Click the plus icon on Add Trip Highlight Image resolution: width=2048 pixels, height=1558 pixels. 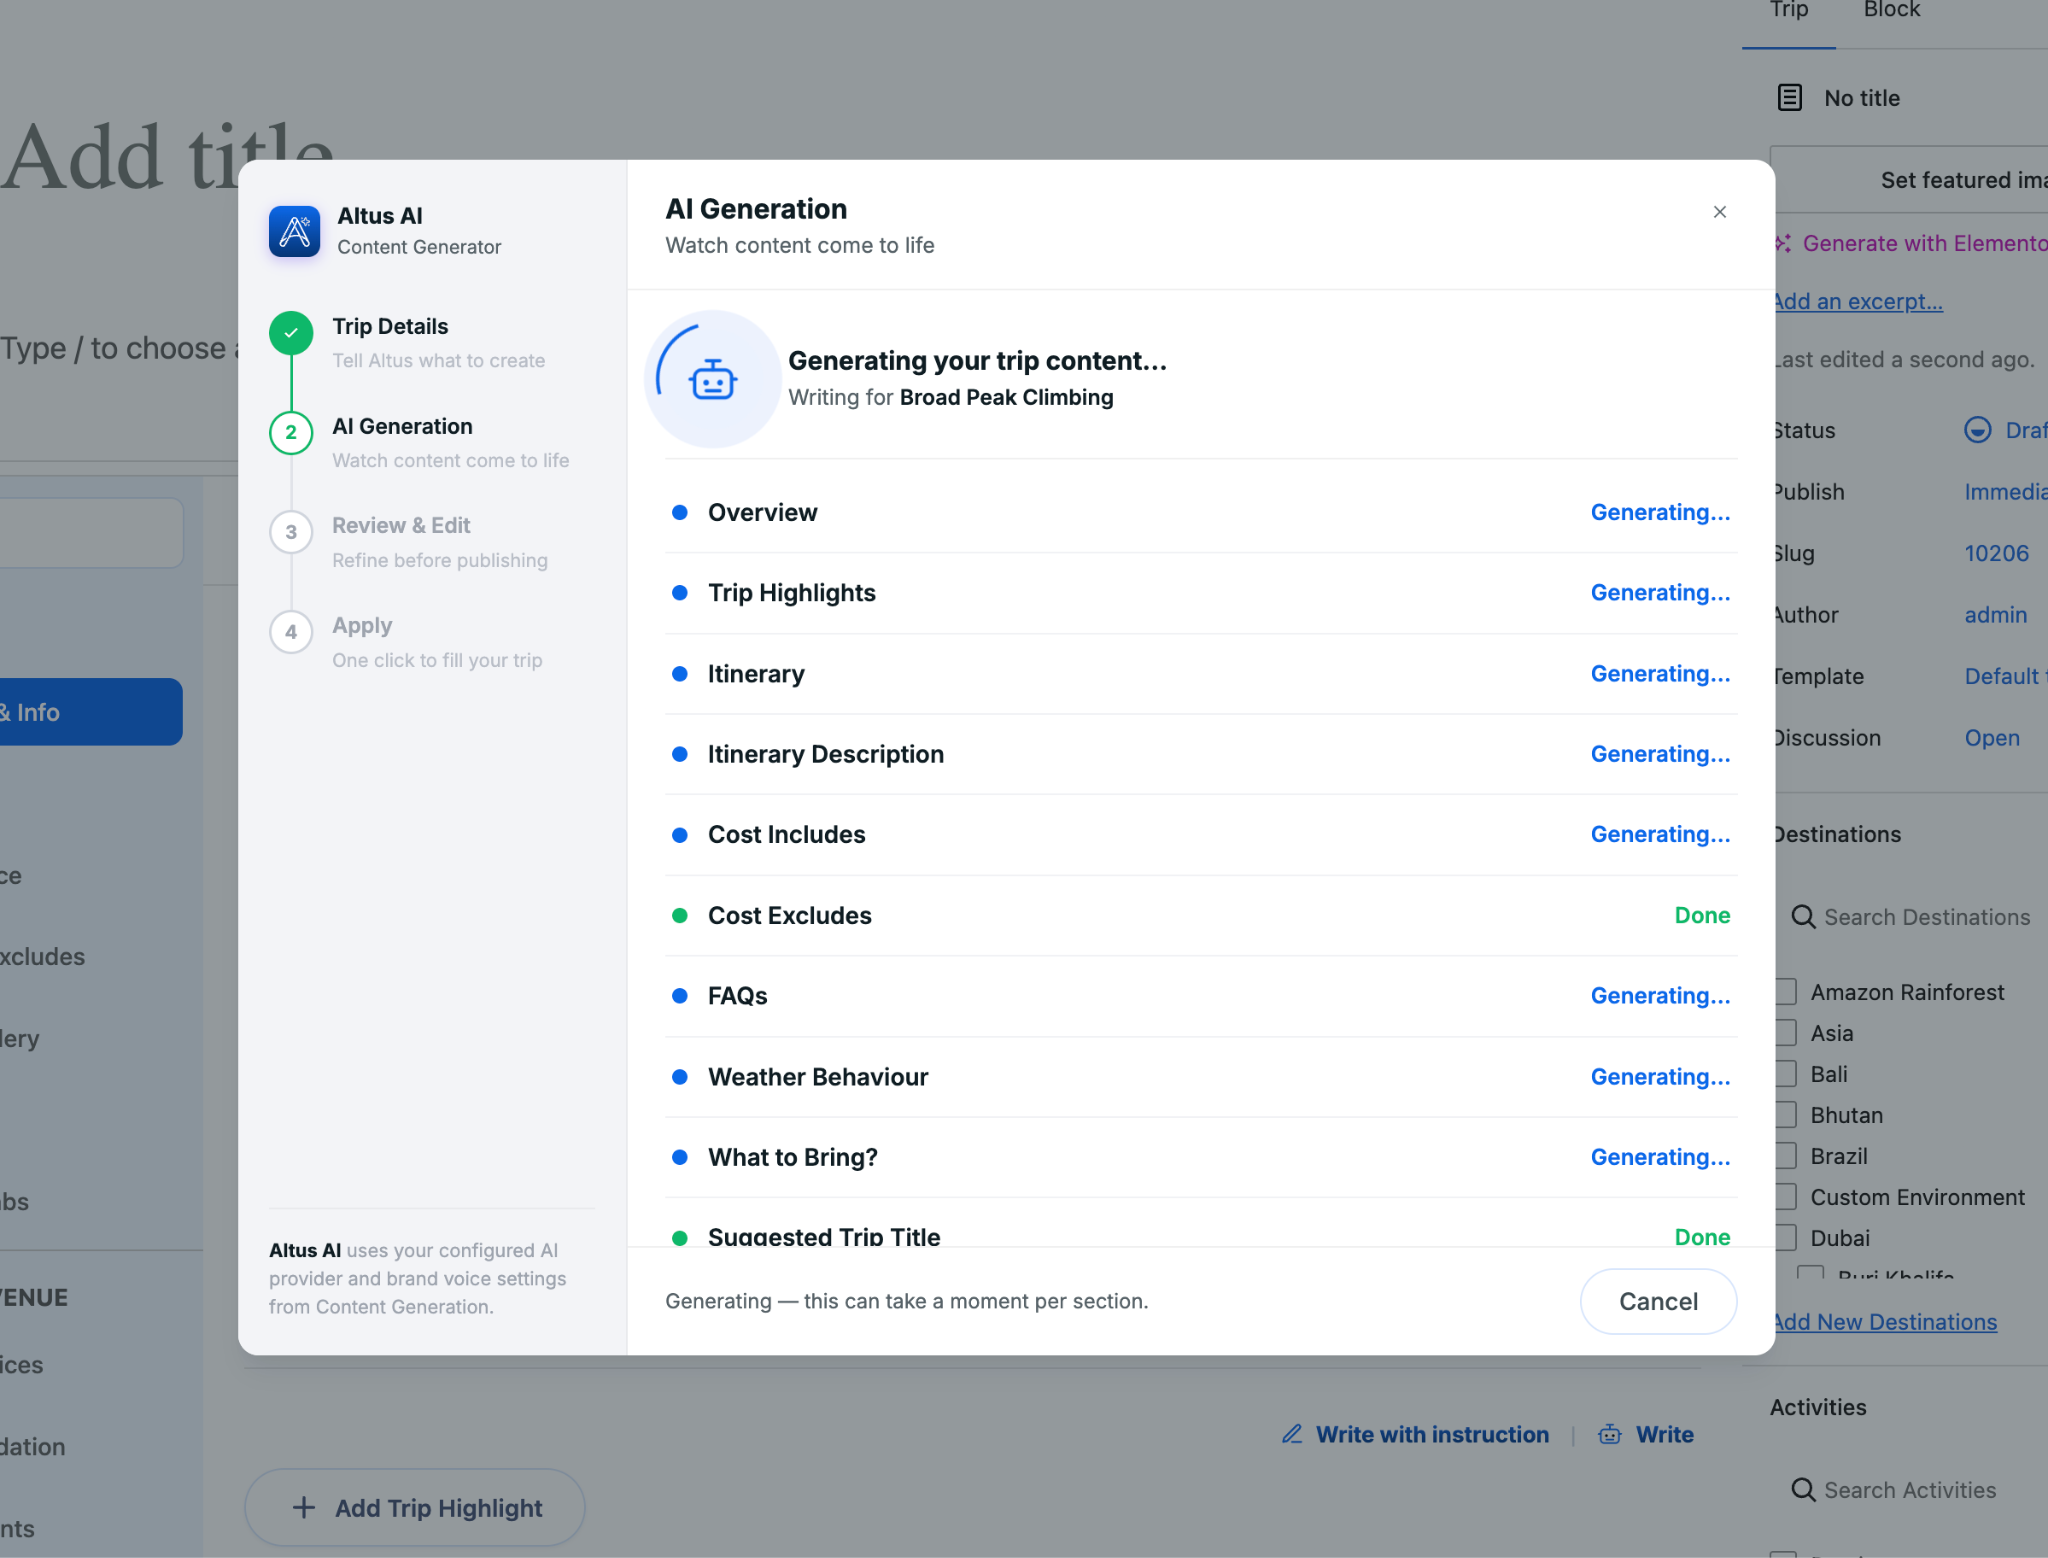[x=303, y=1507]
